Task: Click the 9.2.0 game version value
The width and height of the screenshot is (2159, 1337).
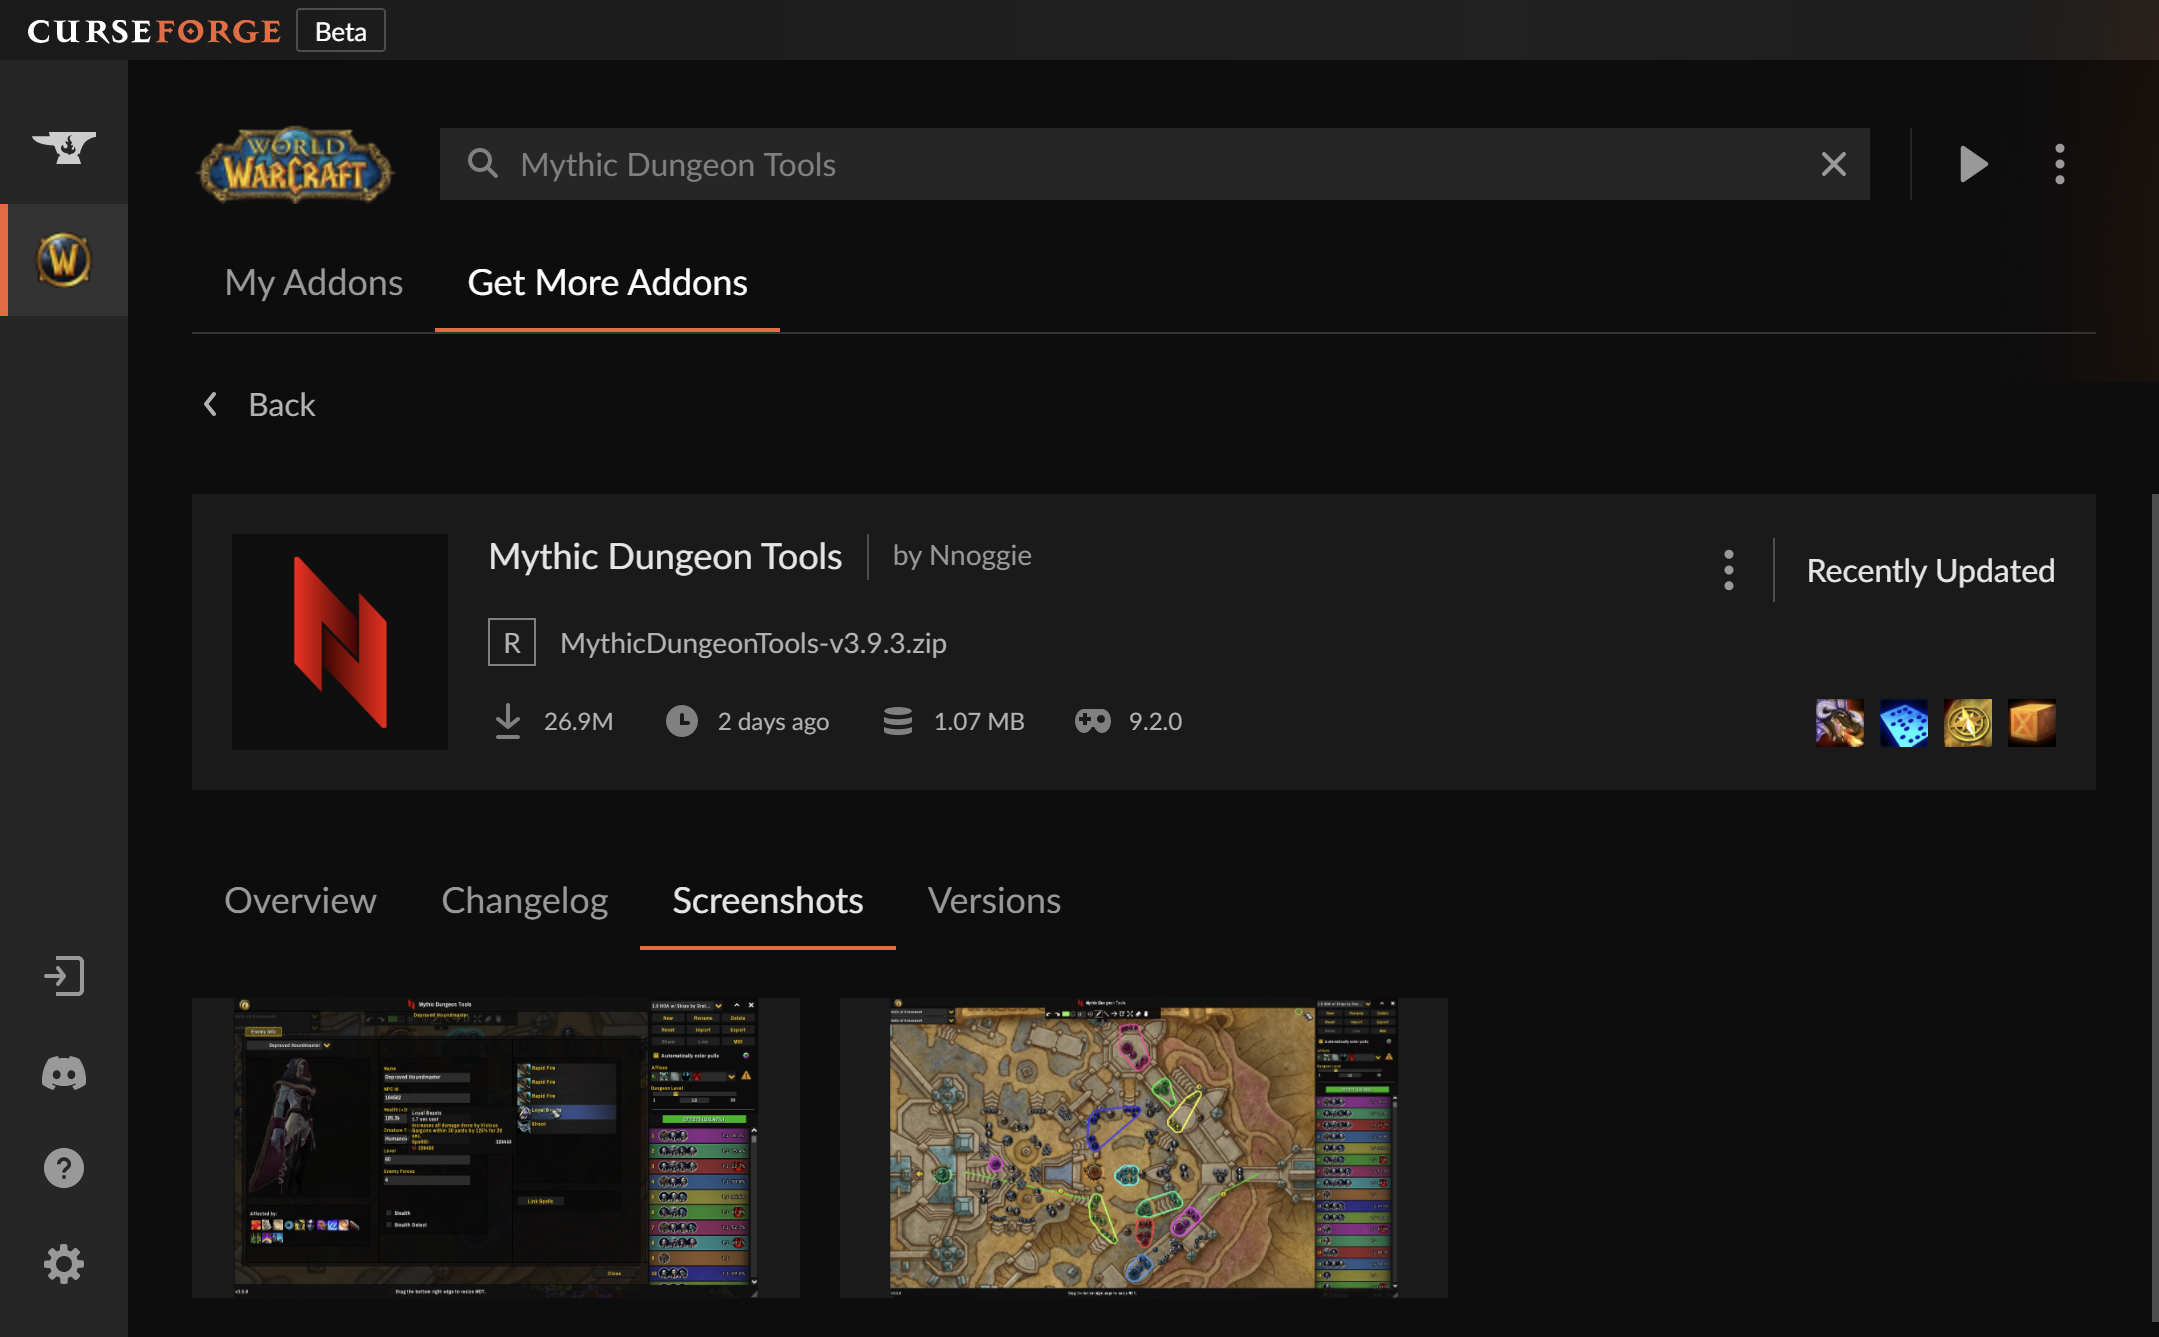Action: click(x=1155, y=721)
